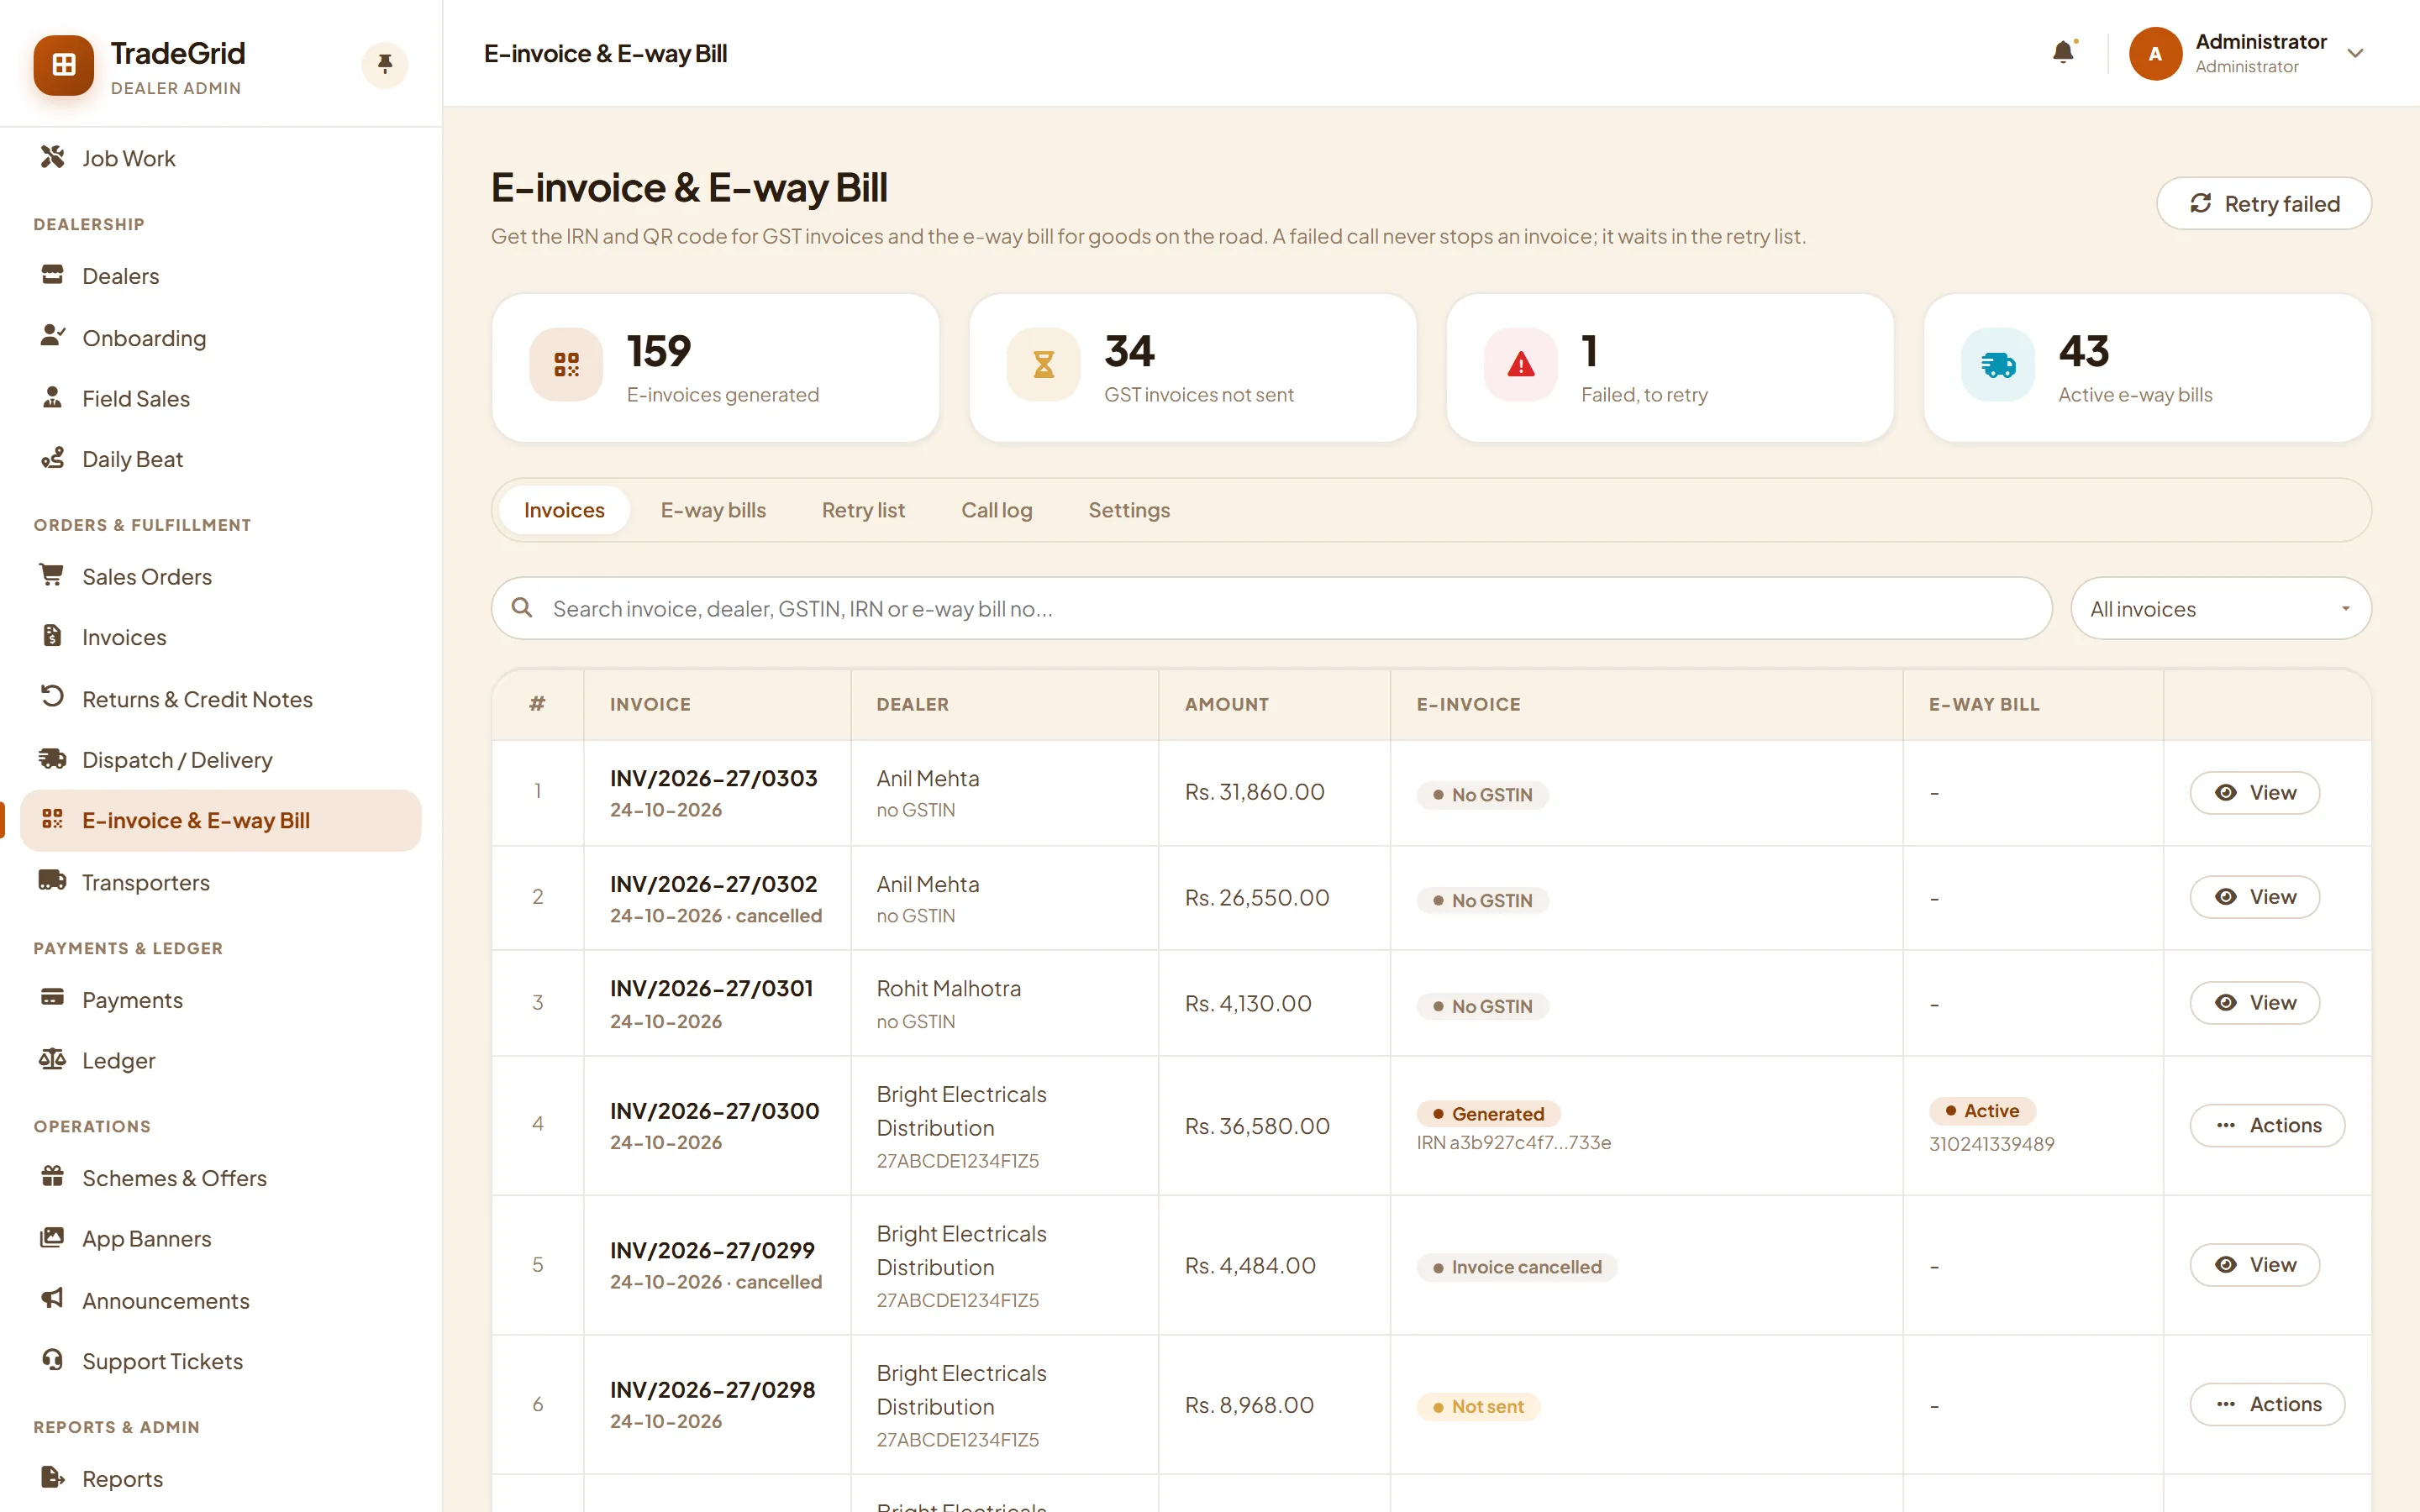Switch to the E-way bills tab
This screenshot has height=1512, width=2420.
click(x=713, y=510)
